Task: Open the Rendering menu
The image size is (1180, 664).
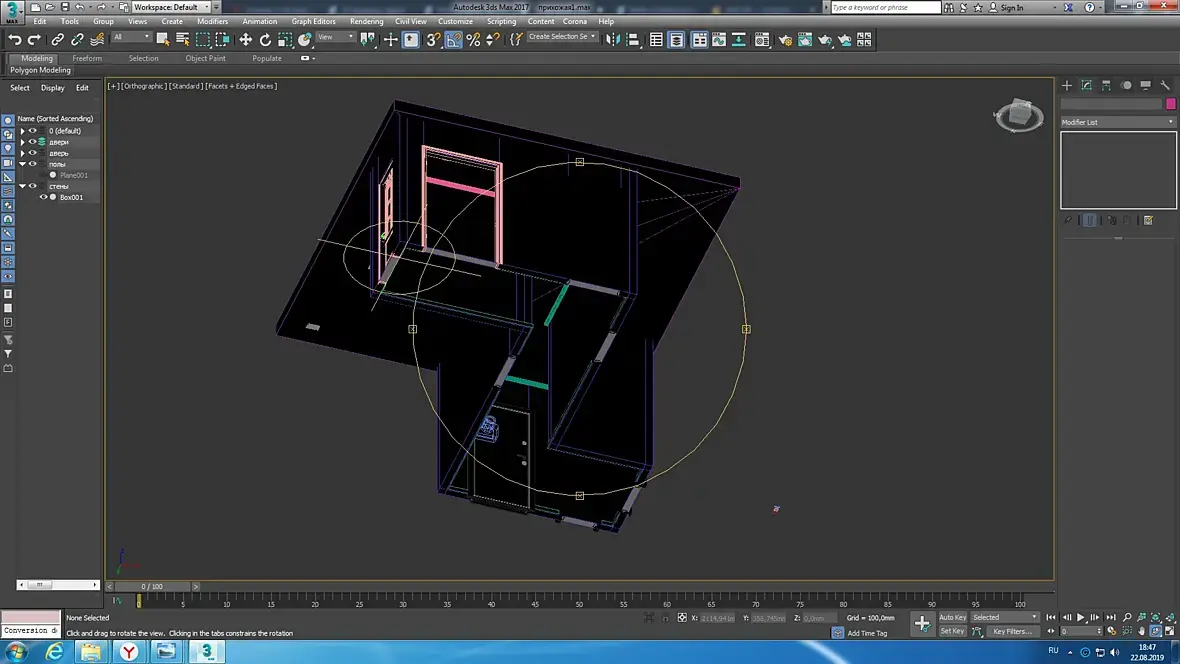Action: [366, 21]
